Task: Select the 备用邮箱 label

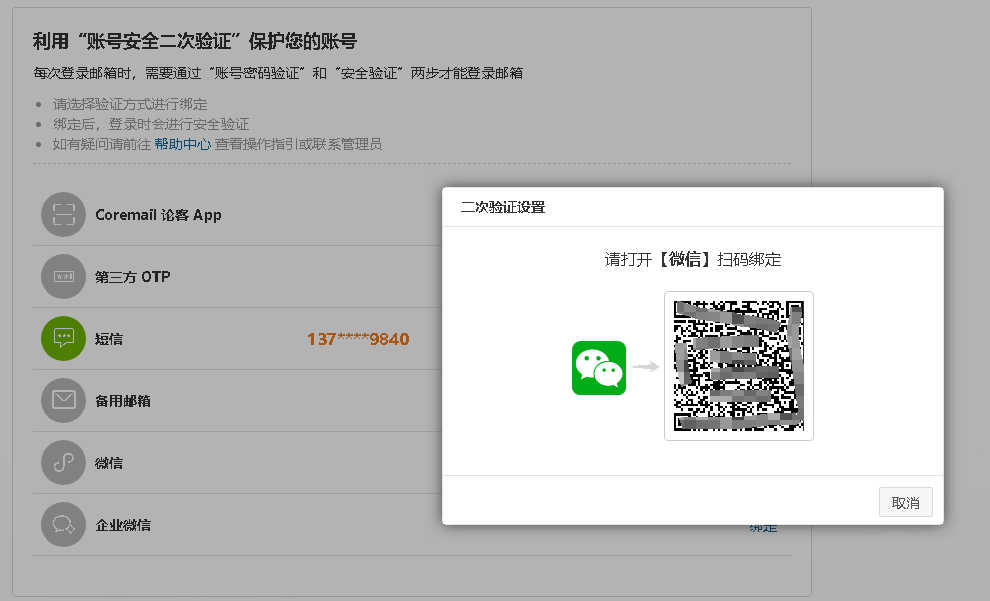Action: (x=122, y=401)
